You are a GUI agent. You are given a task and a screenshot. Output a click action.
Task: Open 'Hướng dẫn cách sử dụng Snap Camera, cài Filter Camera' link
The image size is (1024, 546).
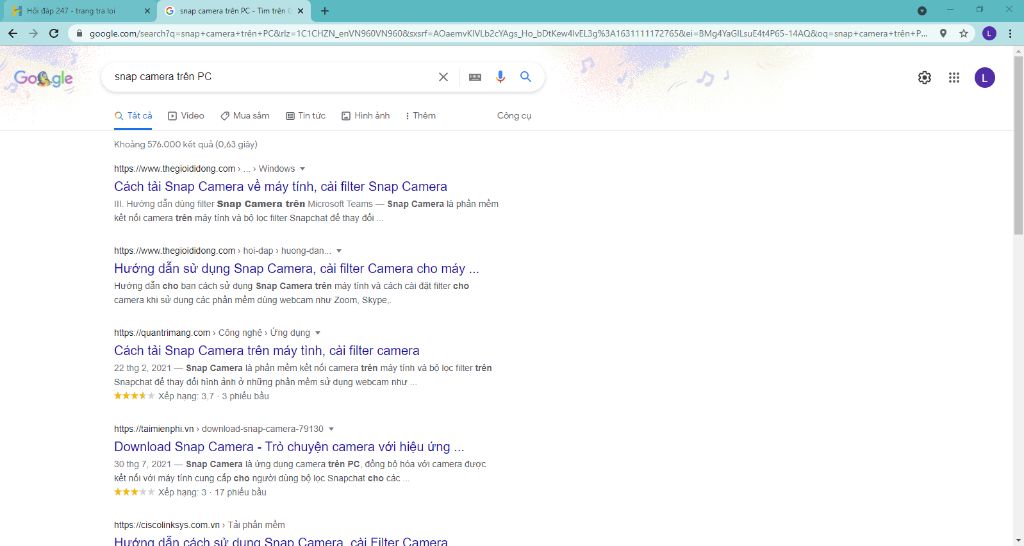[281, 541]
